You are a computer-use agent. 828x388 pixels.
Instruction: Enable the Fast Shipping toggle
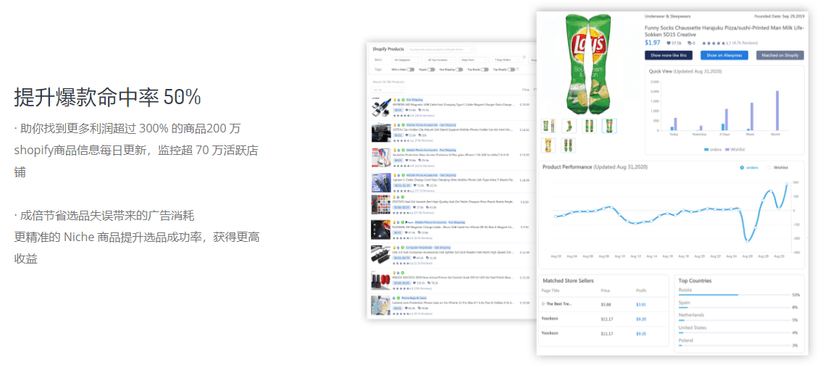point(459,69)
